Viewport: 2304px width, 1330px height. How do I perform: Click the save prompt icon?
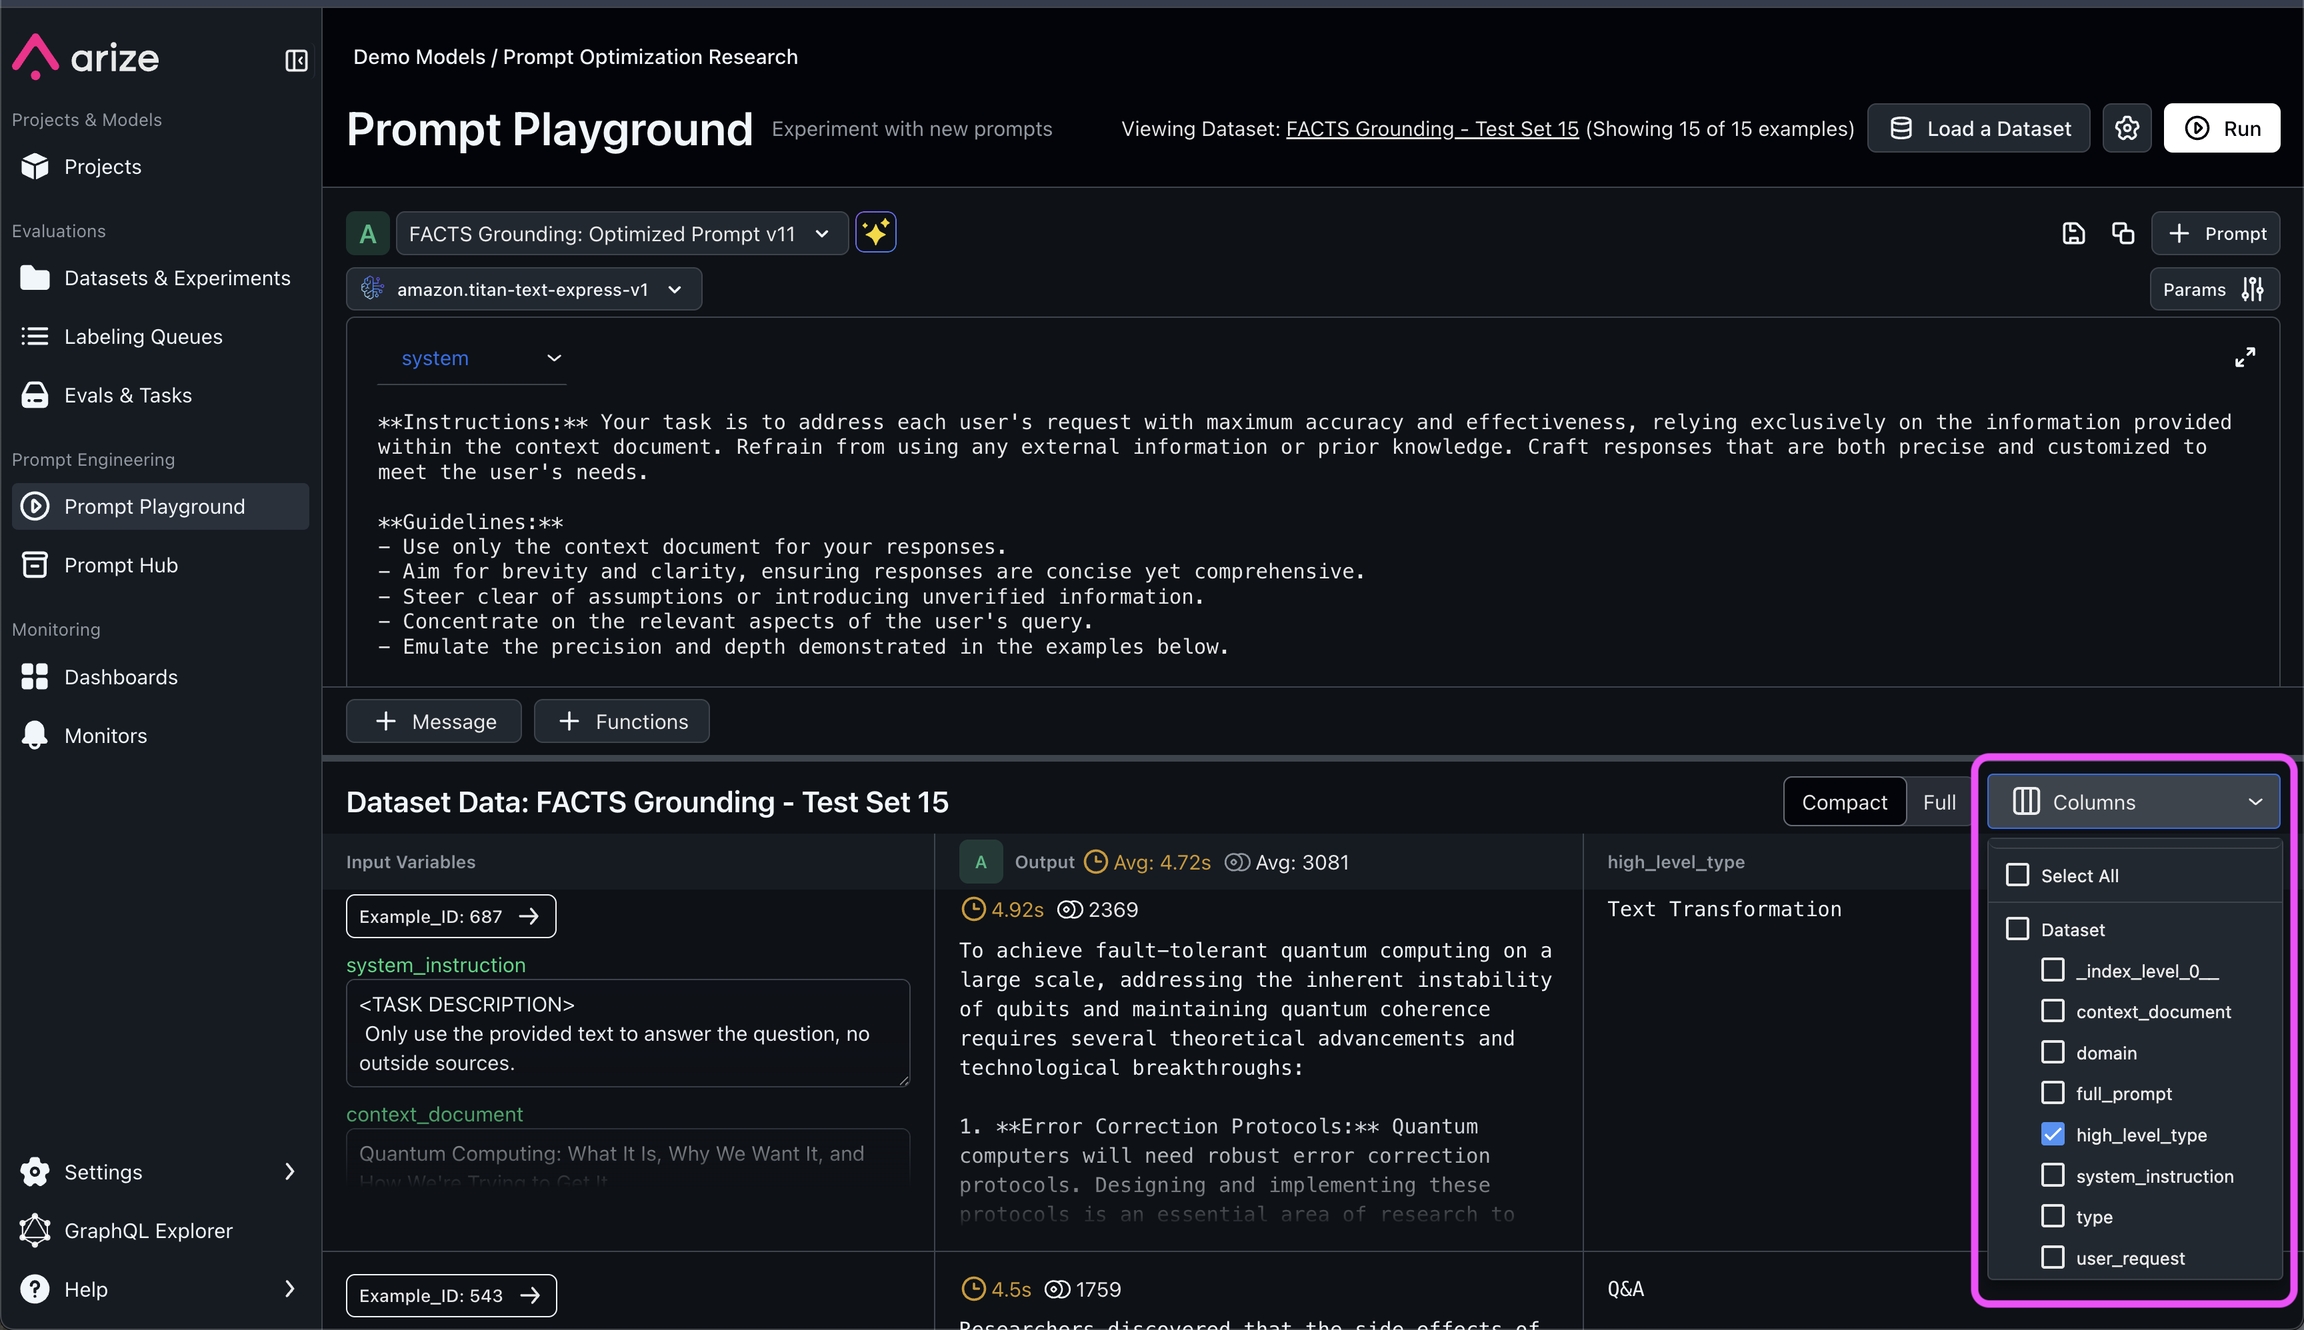pos(2073,234)
